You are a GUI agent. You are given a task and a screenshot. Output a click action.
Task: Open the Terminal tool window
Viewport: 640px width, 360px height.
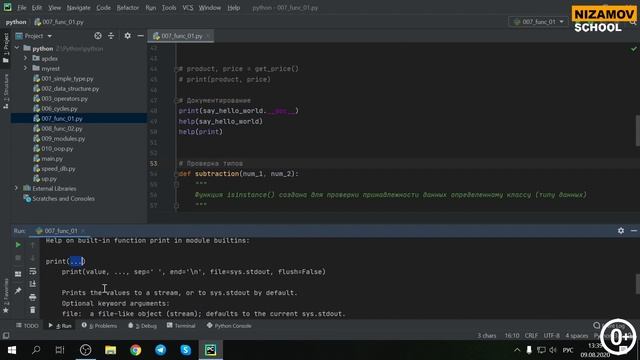click(x=181, y=326)
